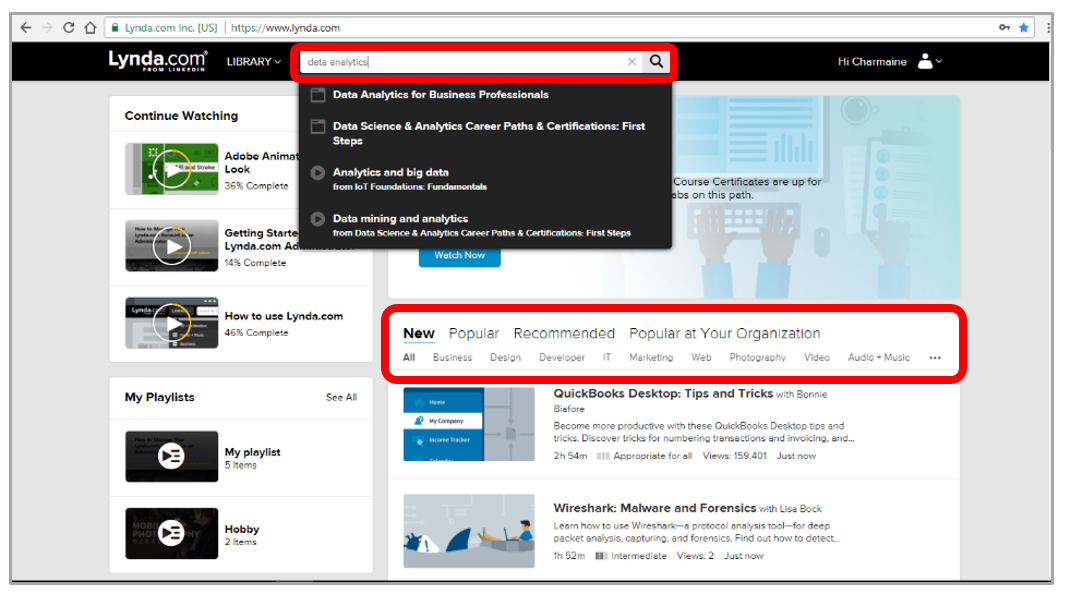This screenshot has width=1068, height=594.
Task: Click the Adobe Animate course title
Action: [262, 163]
